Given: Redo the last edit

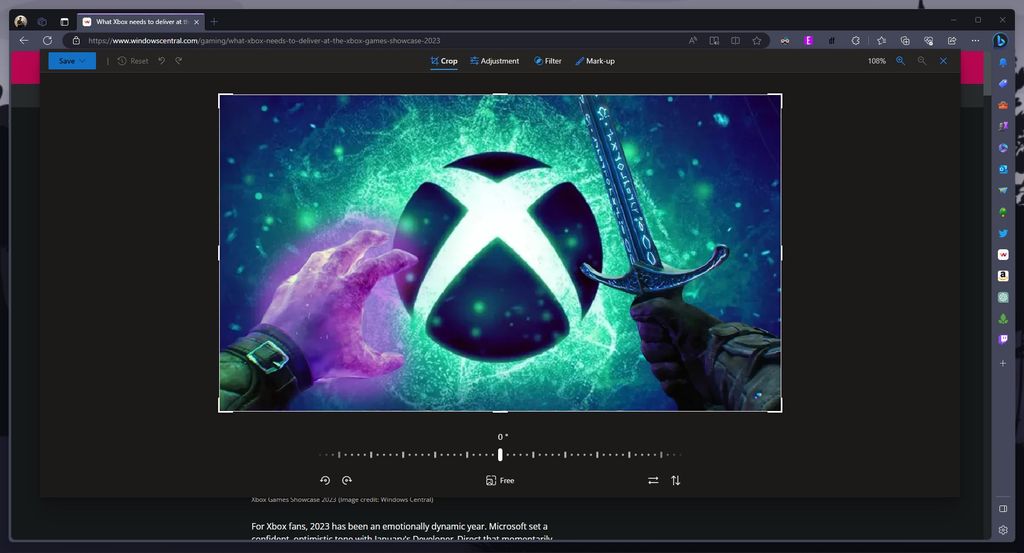Looking at the screenshot, I should click(x=179, y=61).
